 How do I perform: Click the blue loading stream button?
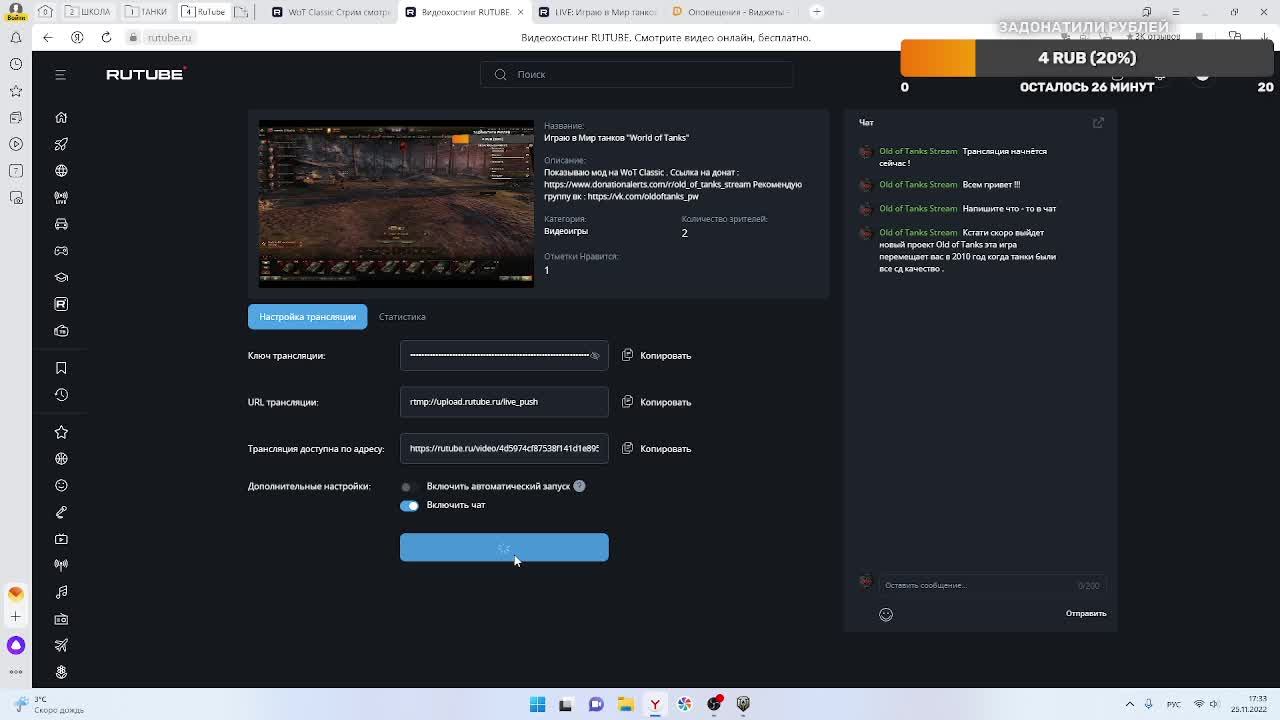click(504, 547)
